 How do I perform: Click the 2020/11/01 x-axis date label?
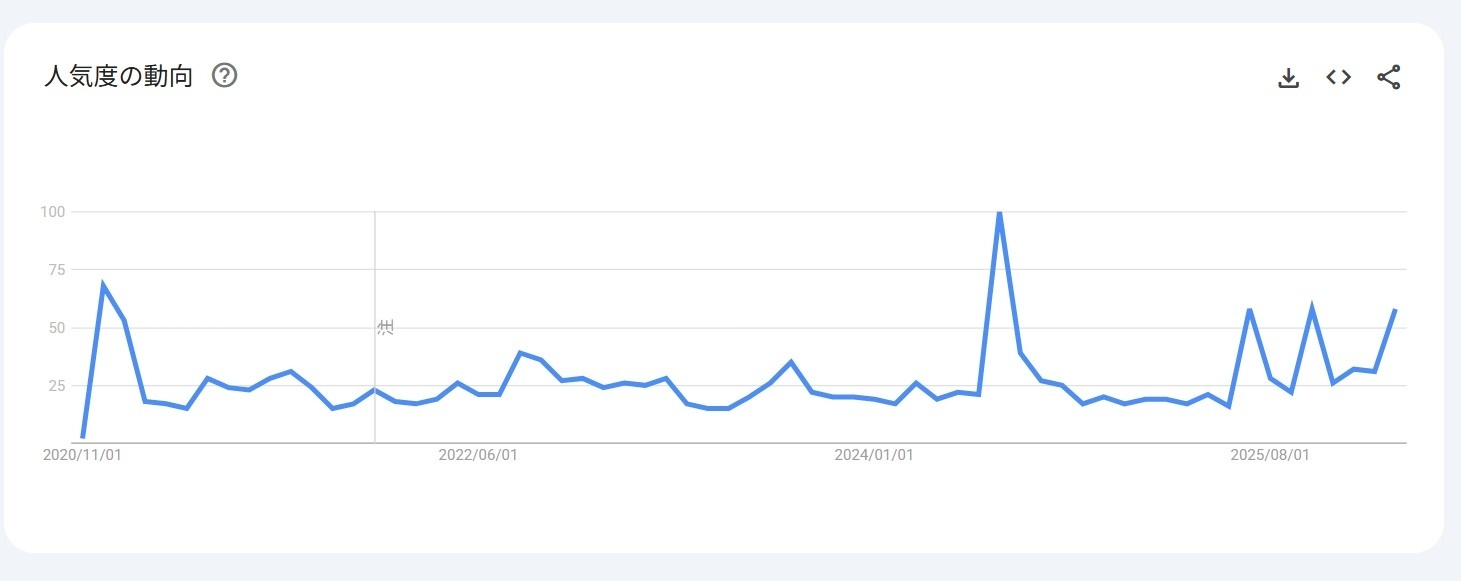pyautogui.click(x=82, y=455)
